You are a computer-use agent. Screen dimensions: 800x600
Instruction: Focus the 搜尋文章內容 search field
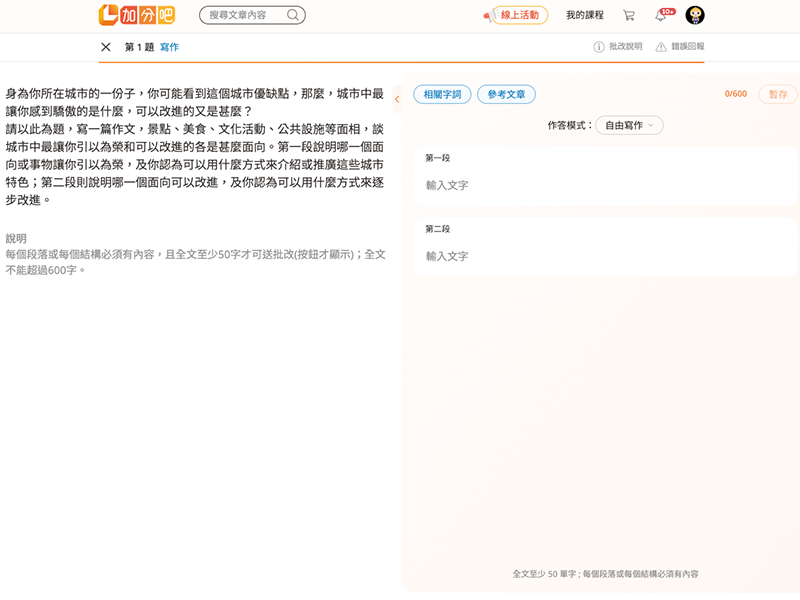point(244,15)
